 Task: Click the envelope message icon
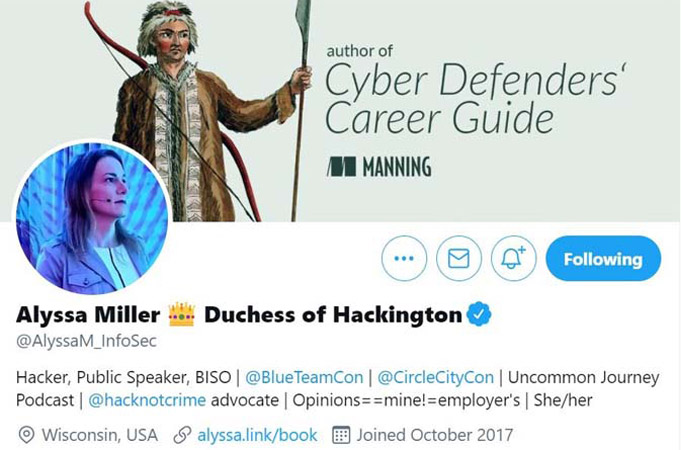tap(459, 258)
